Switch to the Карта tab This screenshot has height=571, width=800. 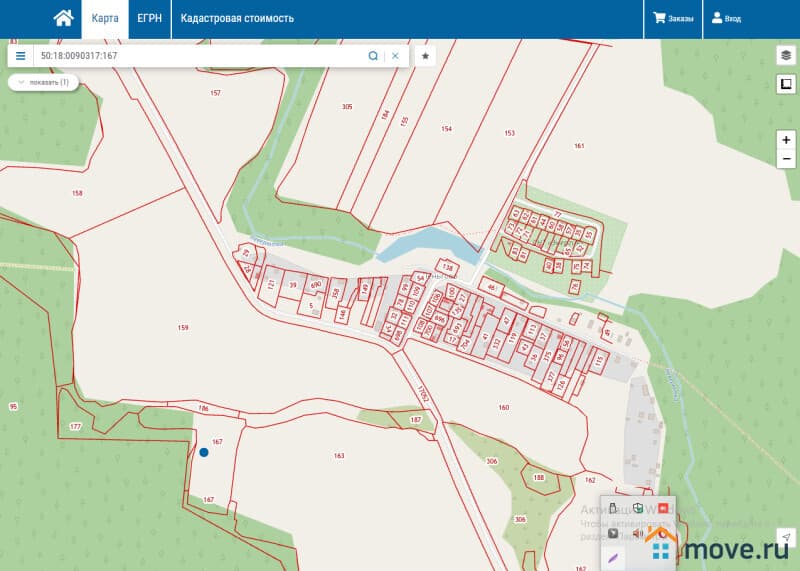(105, 18)
